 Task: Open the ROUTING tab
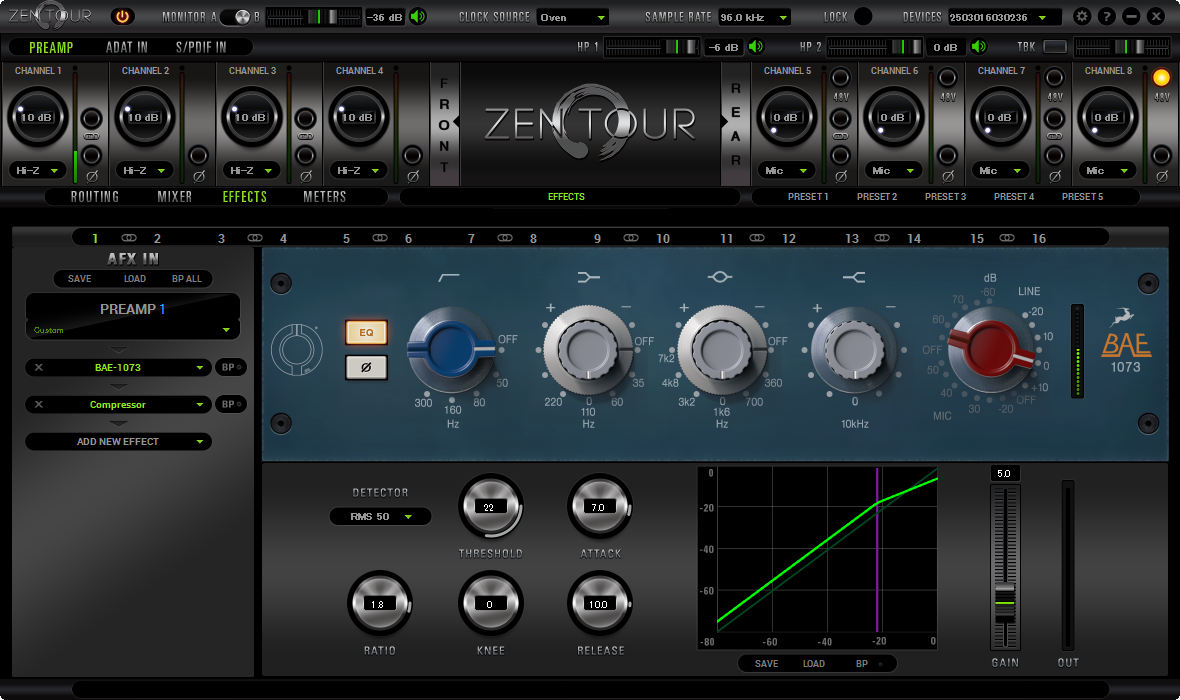[95, 196]
